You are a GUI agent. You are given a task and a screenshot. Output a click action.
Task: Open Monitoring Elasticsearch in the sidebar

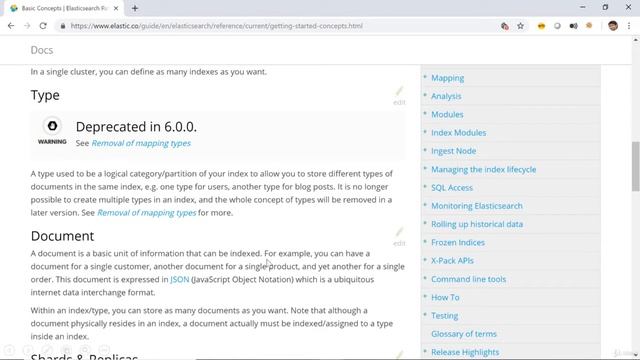(x=477, y=206)
